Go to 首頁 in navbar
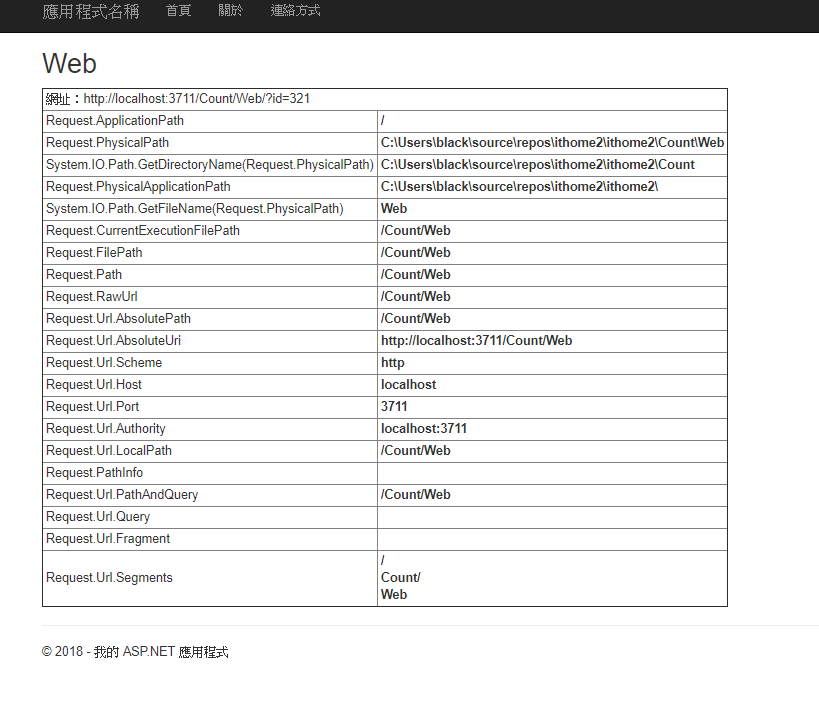Screen dimensions: 819x705 (x=179, y=10)
